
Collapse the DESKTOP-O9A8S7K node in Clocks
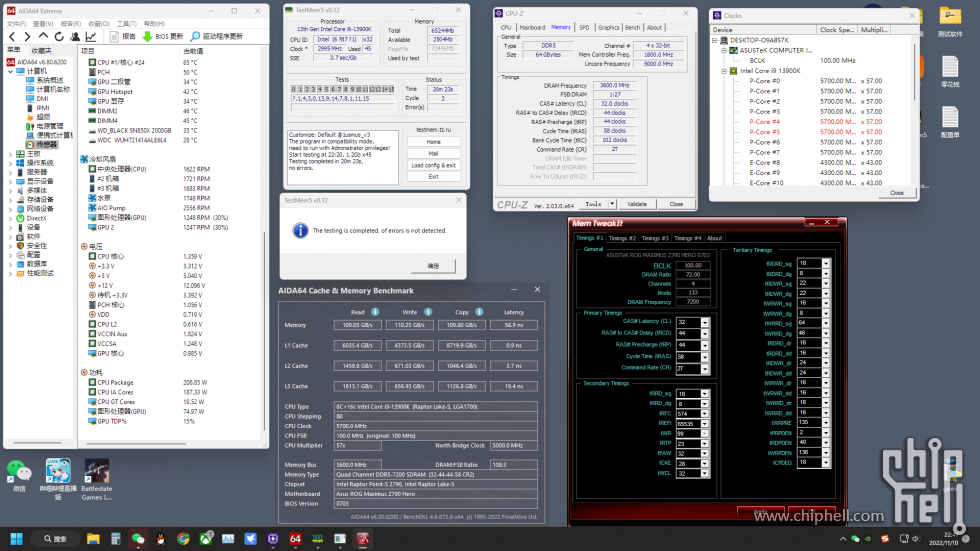point(714,40)
